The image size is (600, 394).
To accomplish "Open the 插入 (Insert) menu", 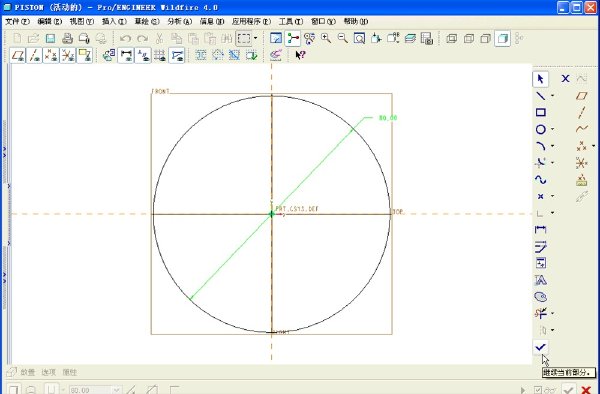I will point(114,21).
